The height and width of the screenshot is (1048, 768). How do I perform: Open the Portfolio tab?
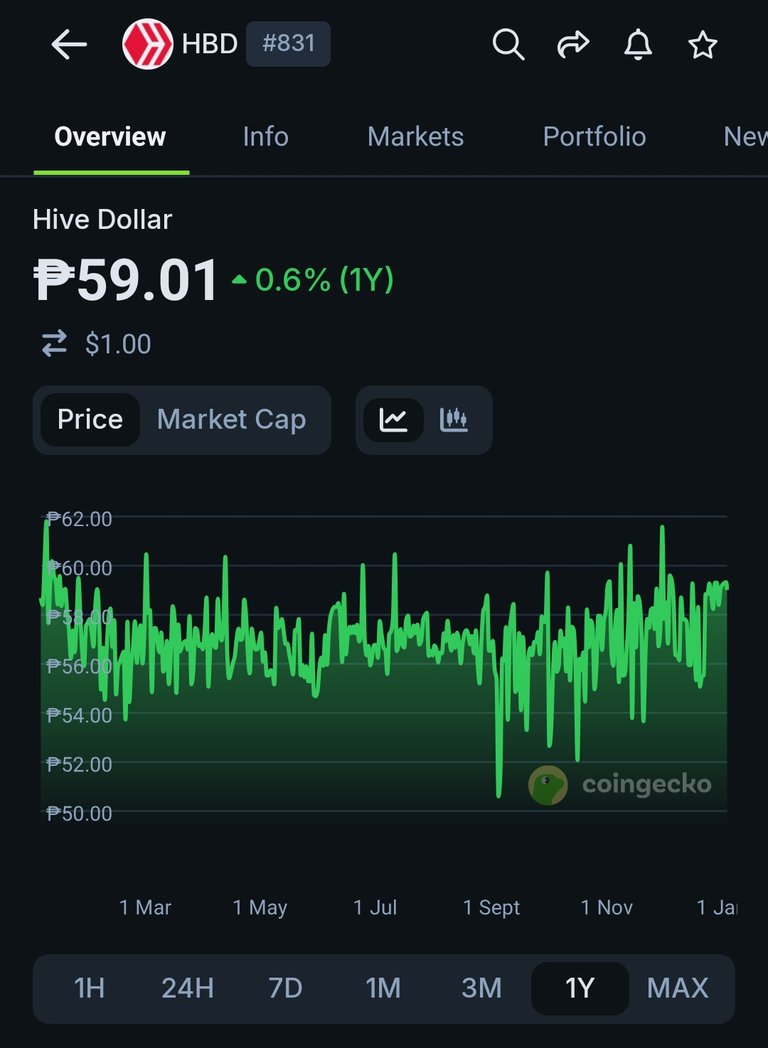click(594, 137)
